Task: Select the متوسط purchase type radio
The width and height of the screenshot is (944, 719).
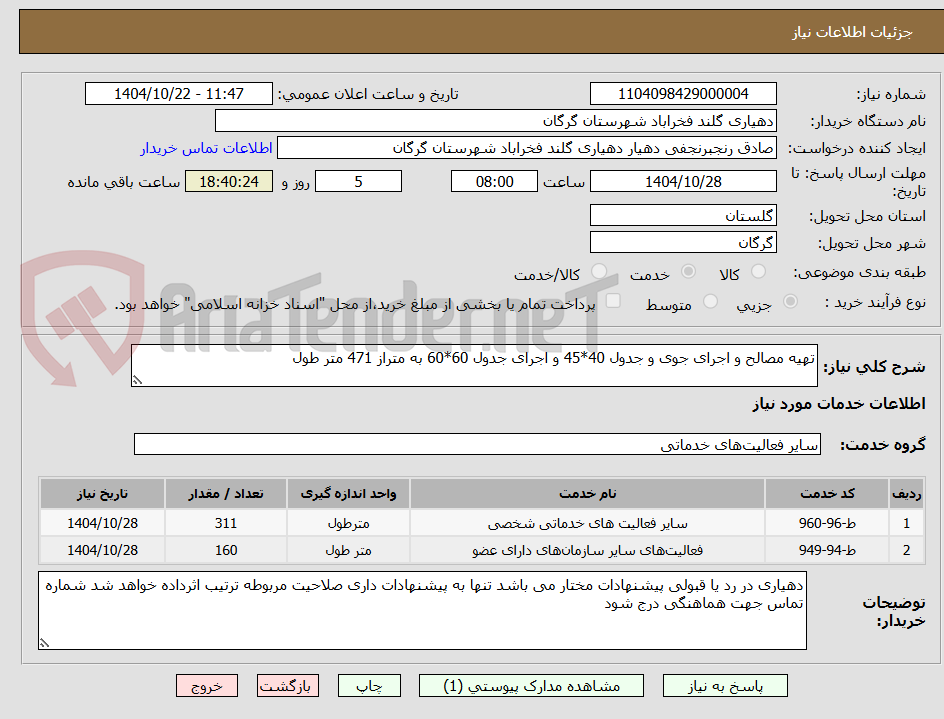Action: coord(710,301)
